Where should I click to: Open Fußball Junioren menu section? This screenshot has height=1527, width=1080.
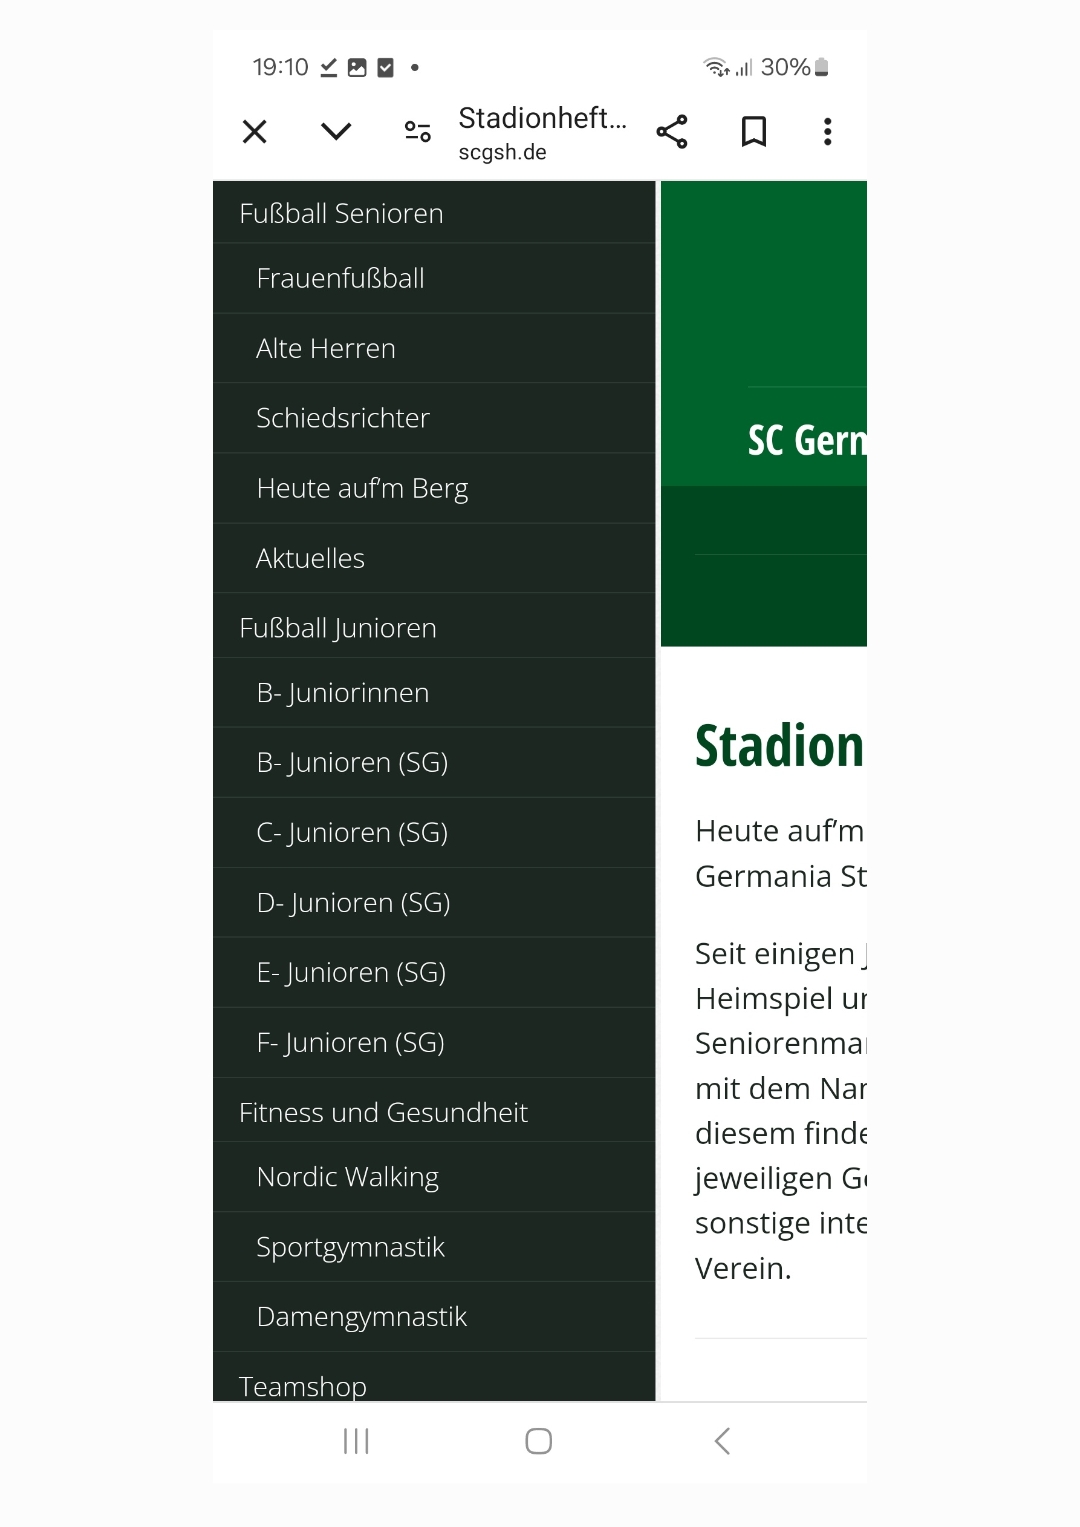pos(338,628)
